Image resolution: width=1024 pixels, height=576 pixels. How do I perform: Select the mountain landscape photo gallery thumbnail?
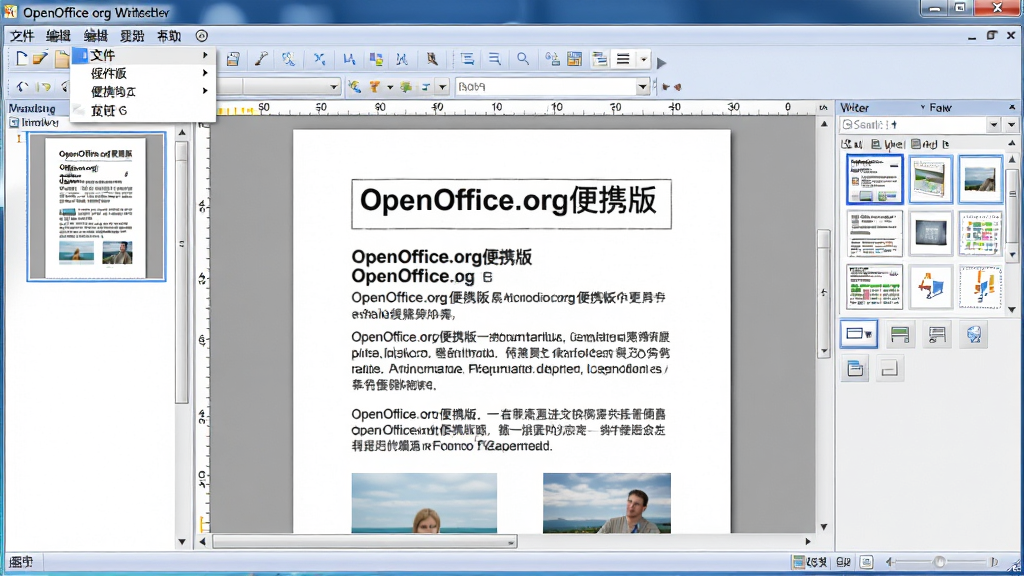pos(980,179)
